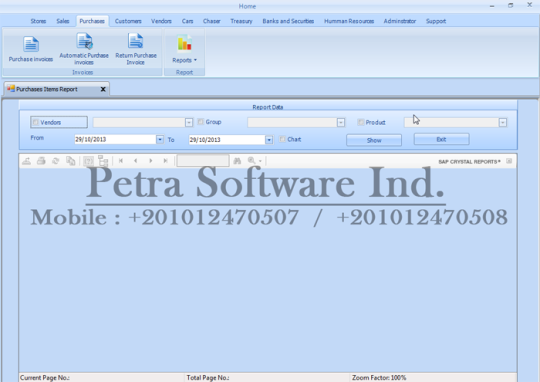Open the To date picker dropdown
Viewport: 540px width, 382px height.
pyautogui.click(x=269, y=140)
